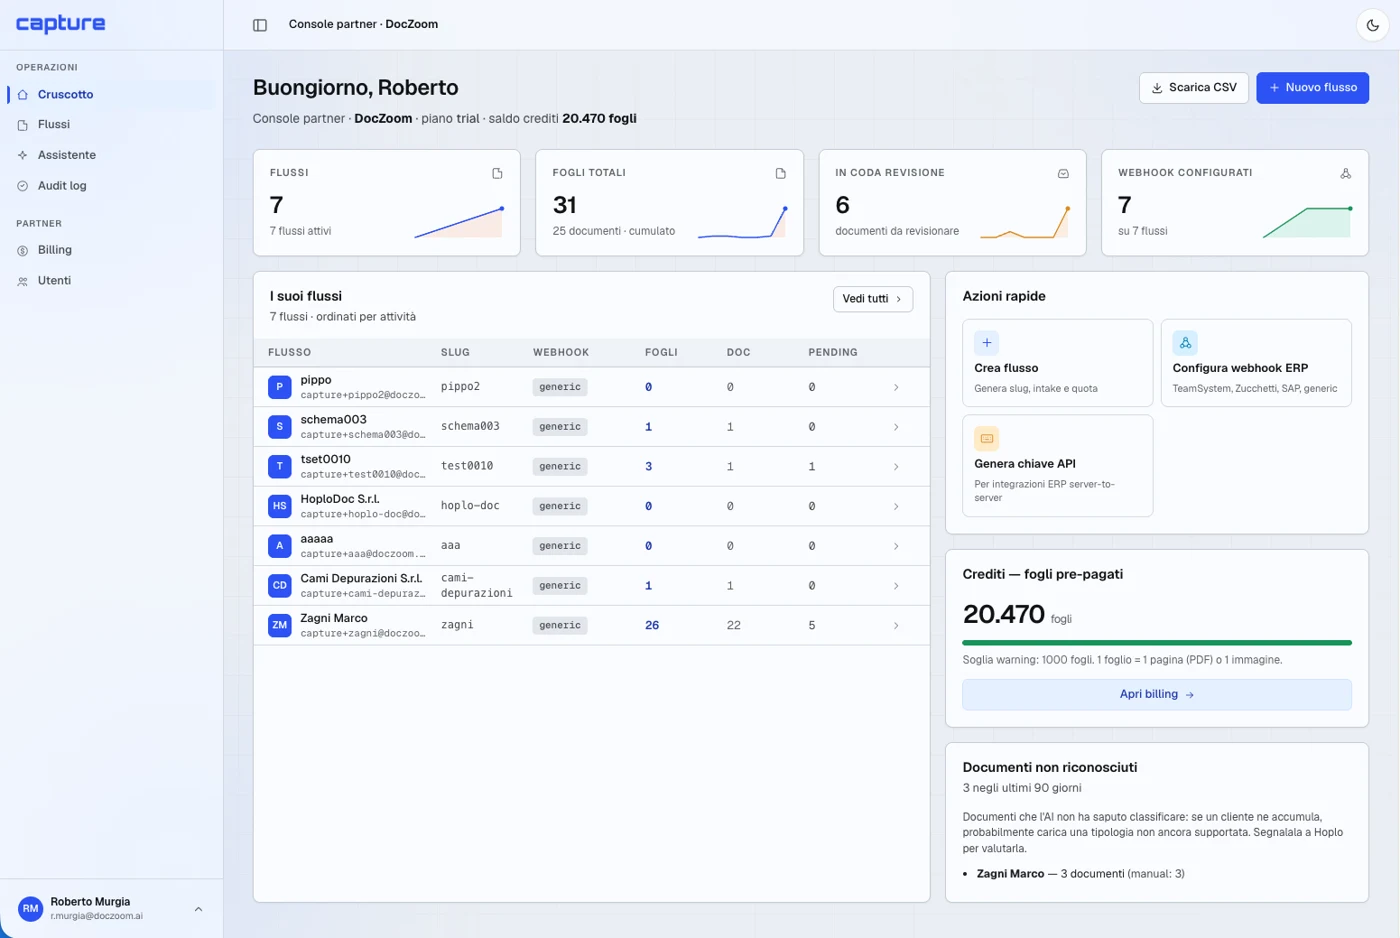Click the inbox icon in coda revisione card
The height and width of the screenshot is (938, 1400).
coord(1063,173)
